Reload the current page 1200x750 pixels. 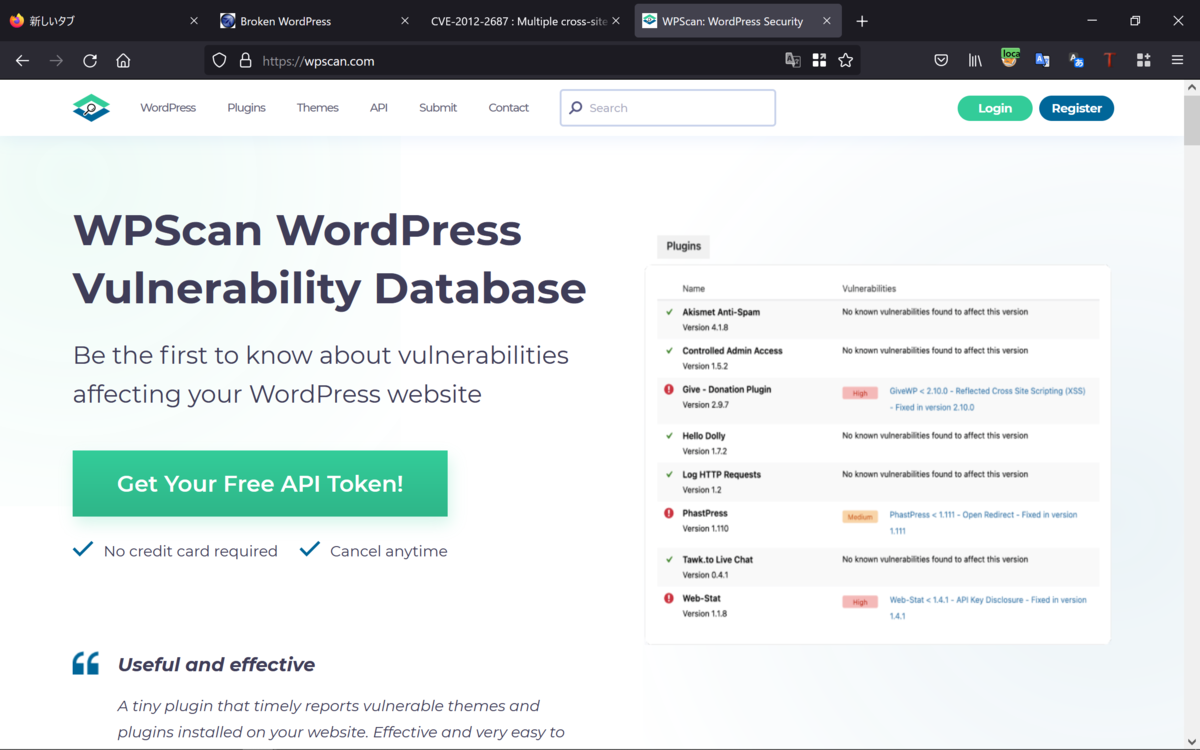(90, 61)
